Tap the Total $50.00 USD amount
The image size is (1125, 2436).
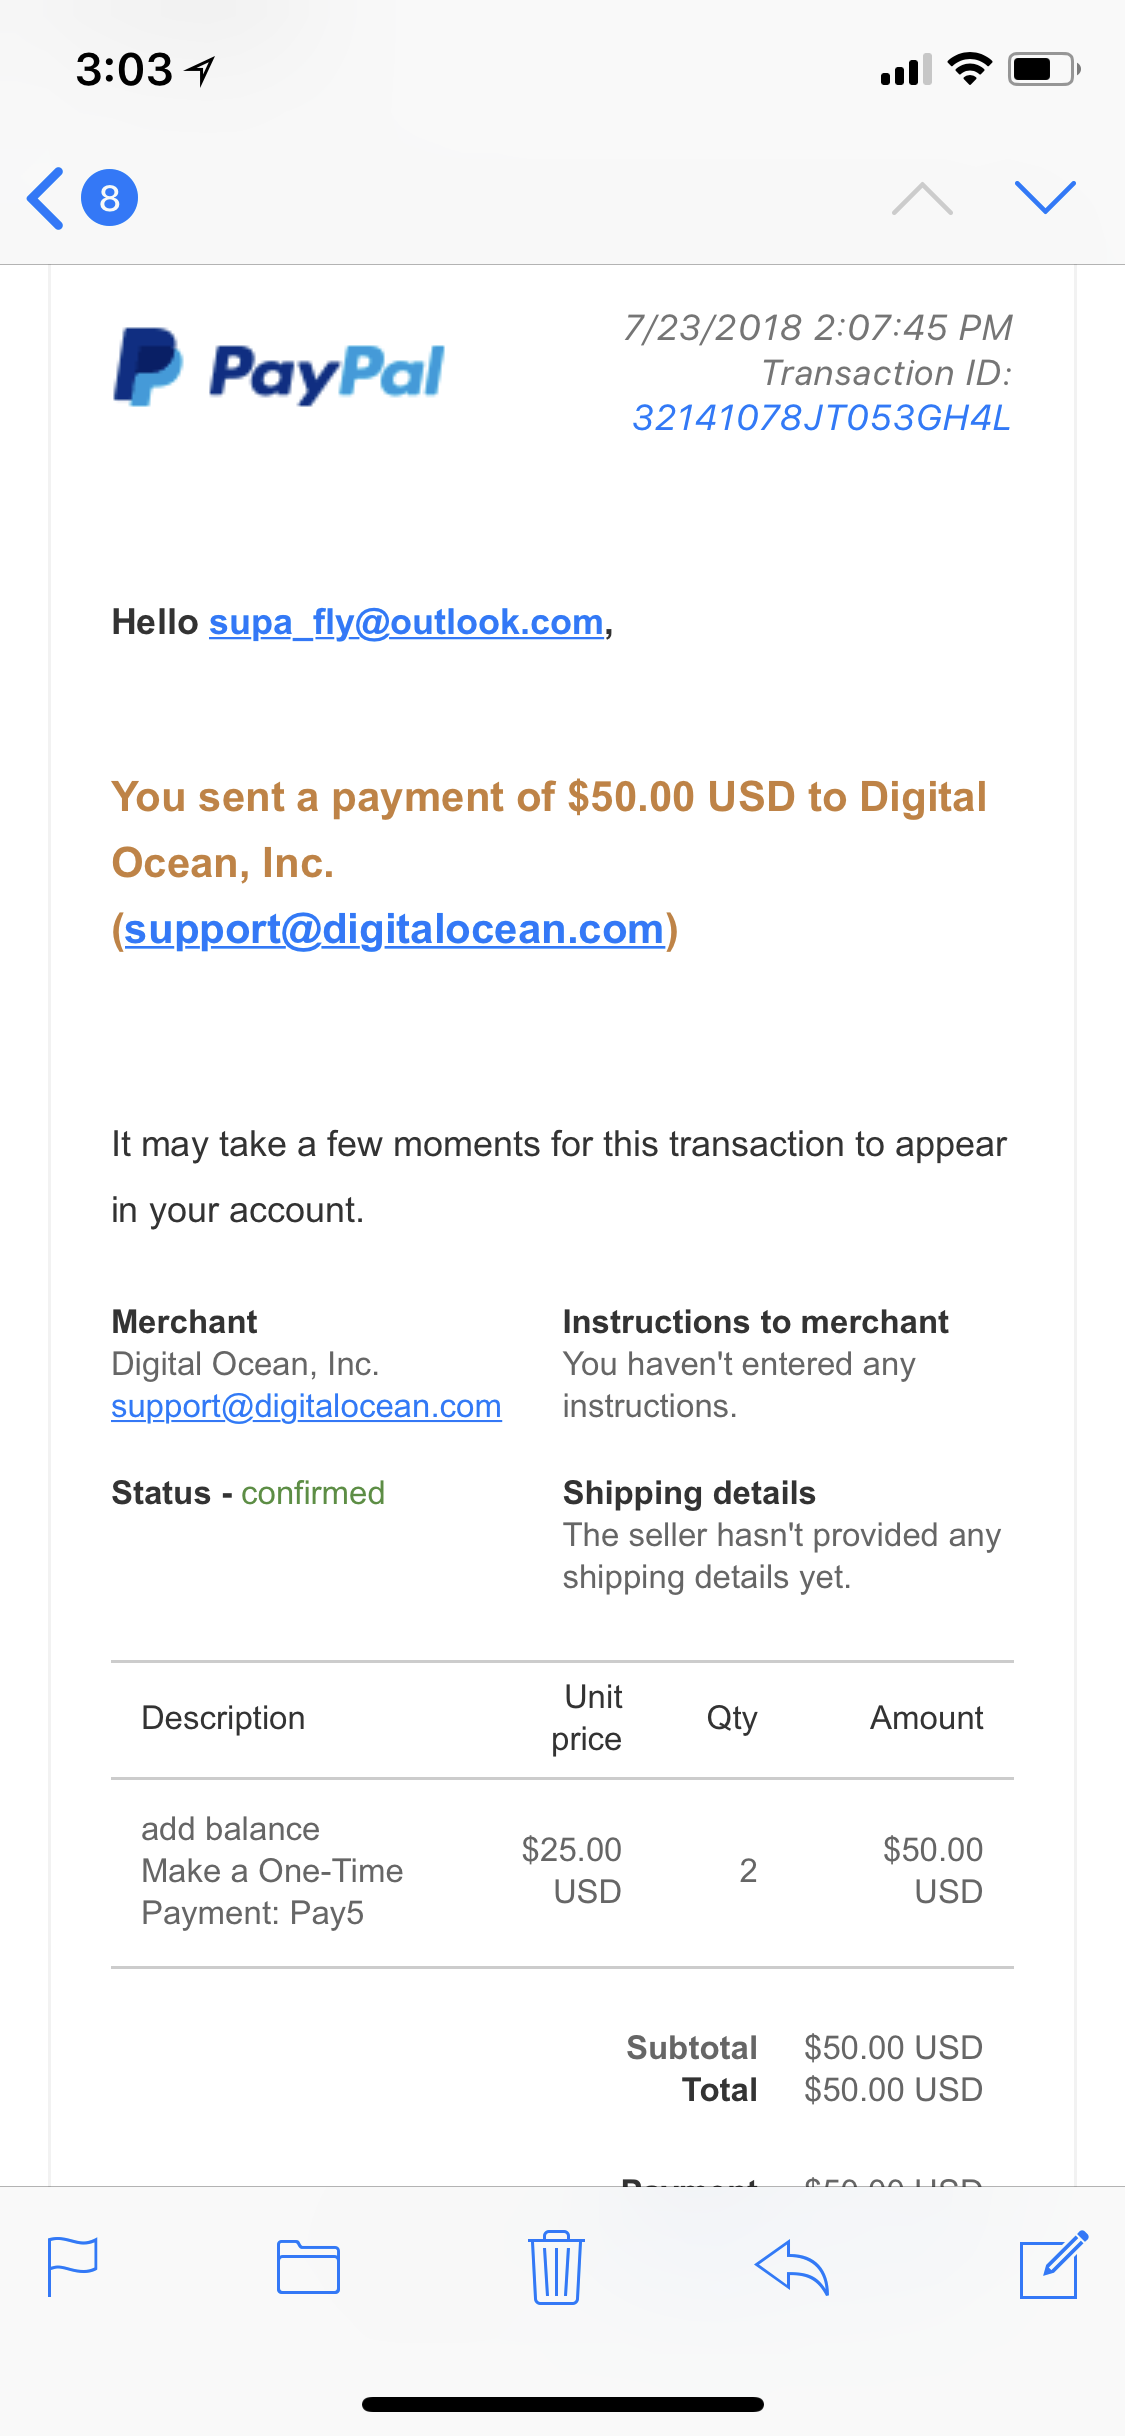(x=893, y=2090)
